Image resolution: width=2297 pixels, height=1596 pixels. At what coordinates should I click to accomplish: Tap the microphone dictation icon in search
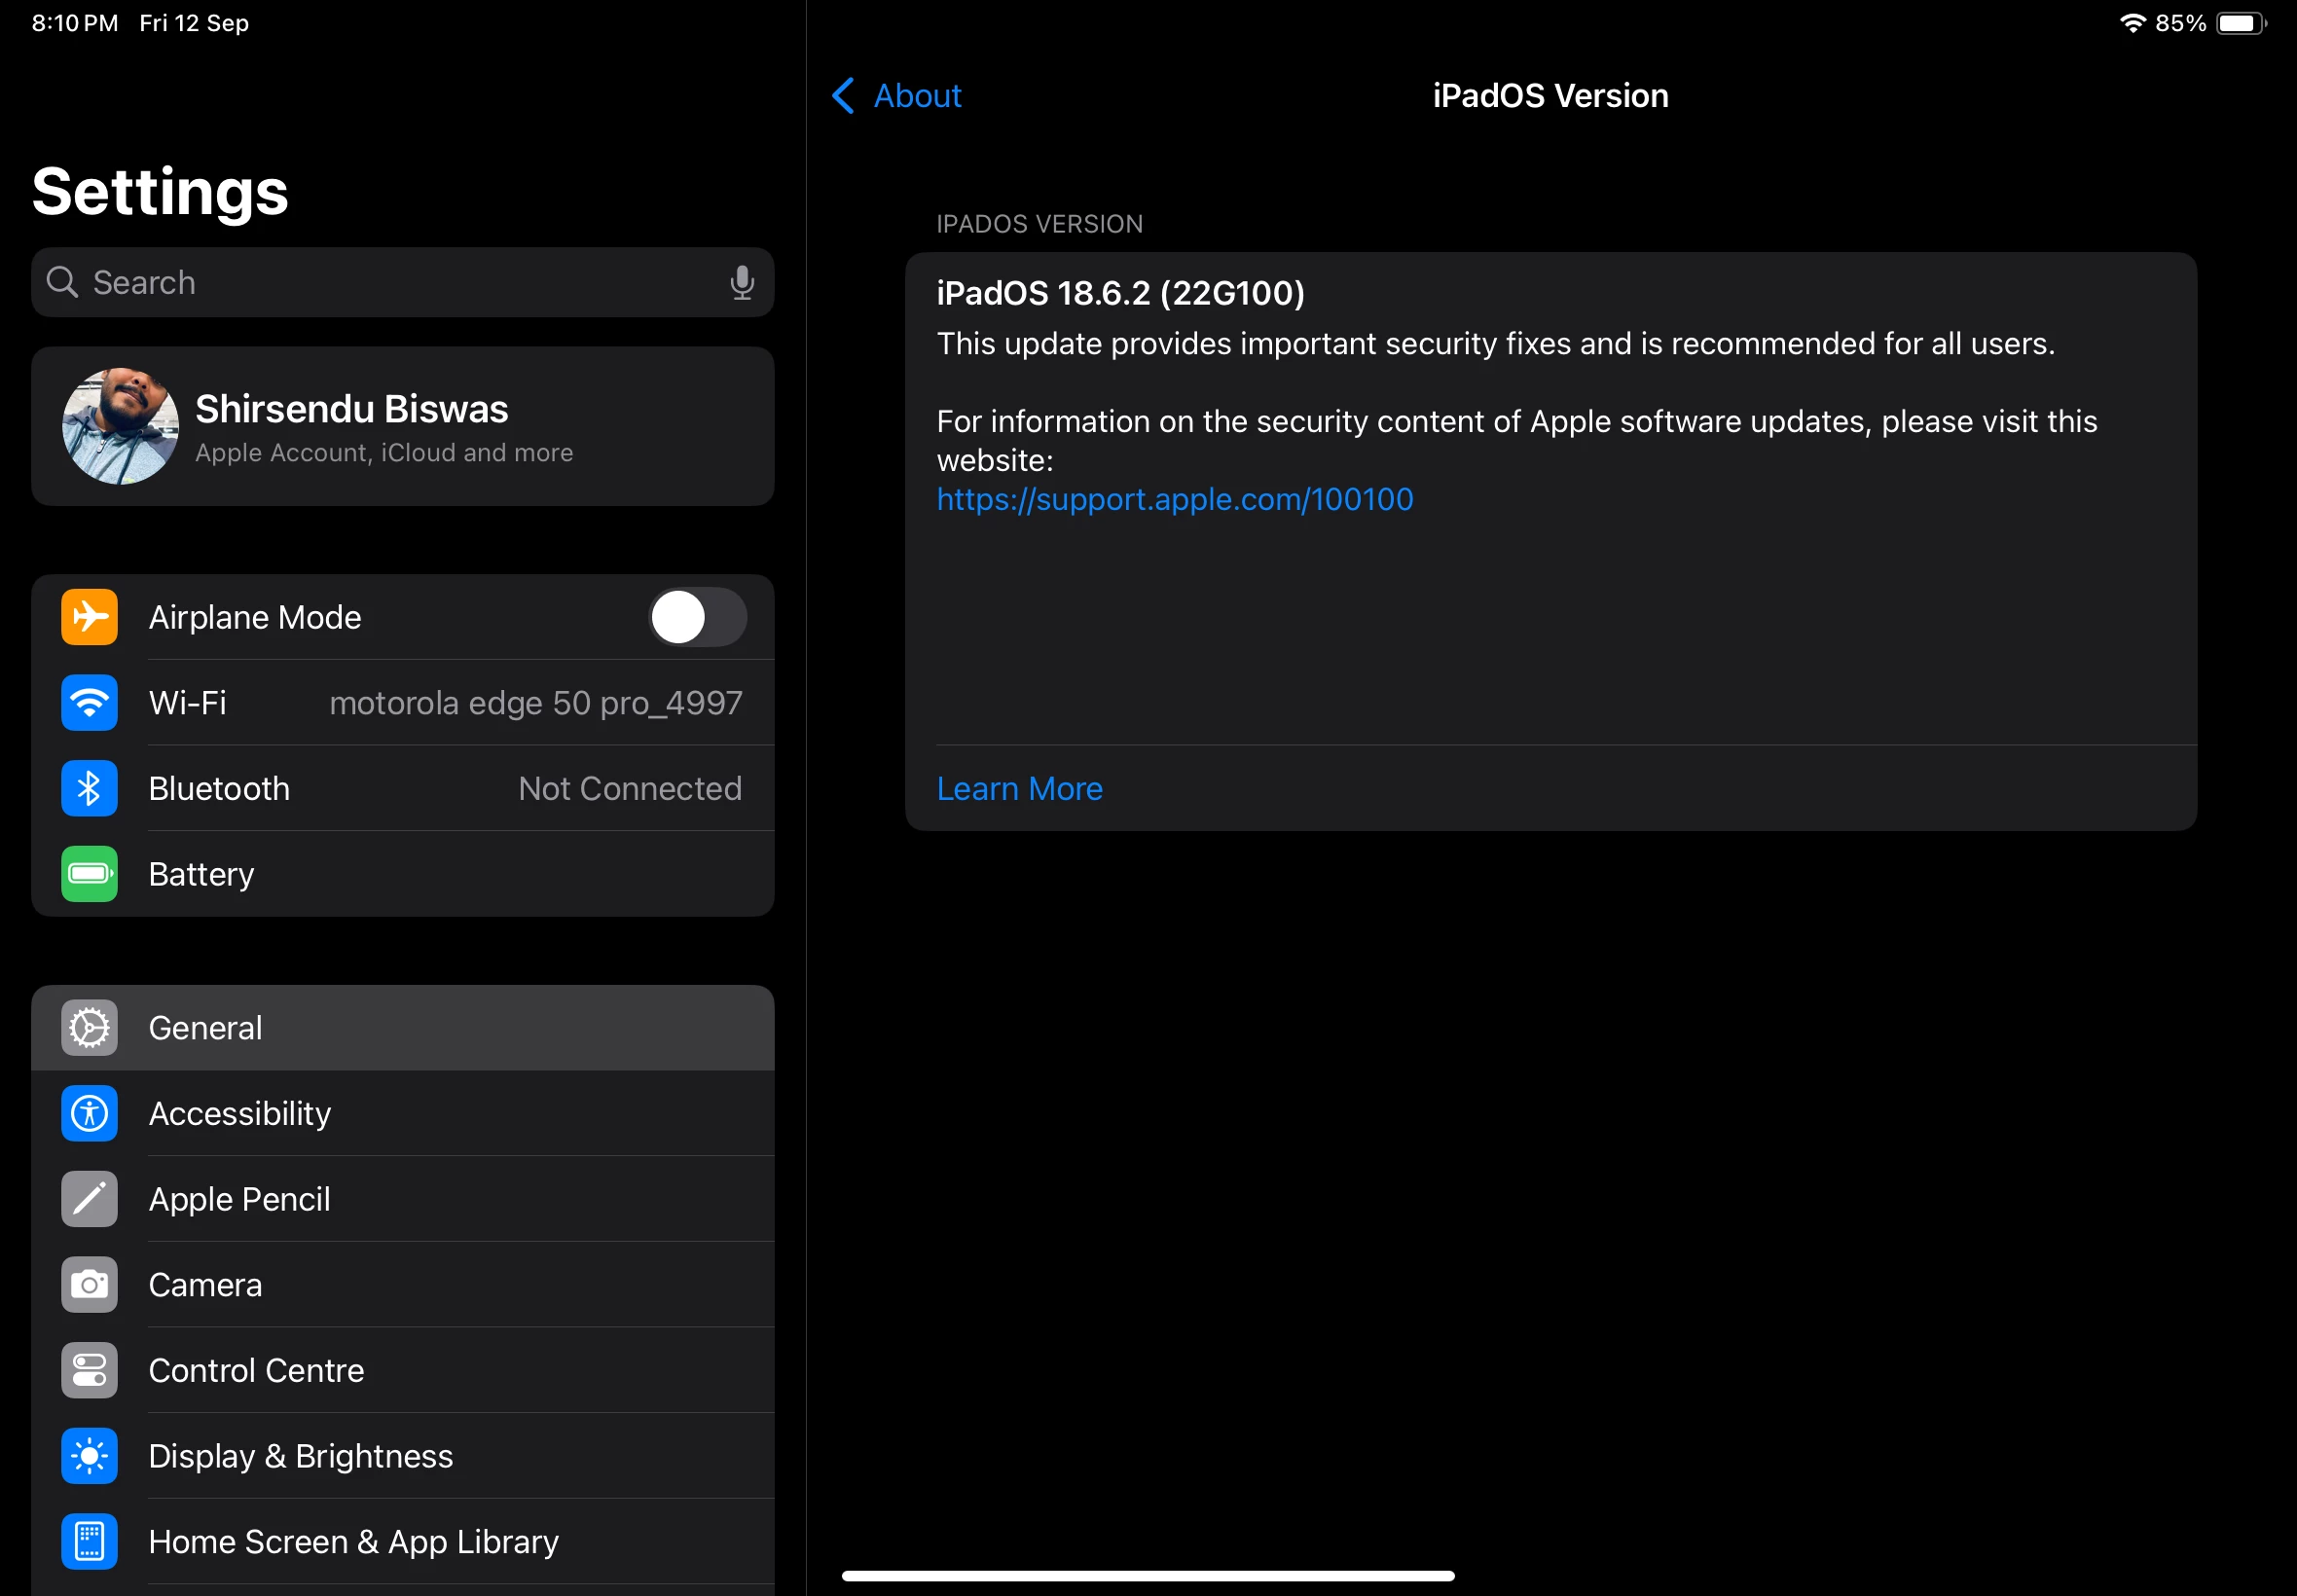coord(741,283)
